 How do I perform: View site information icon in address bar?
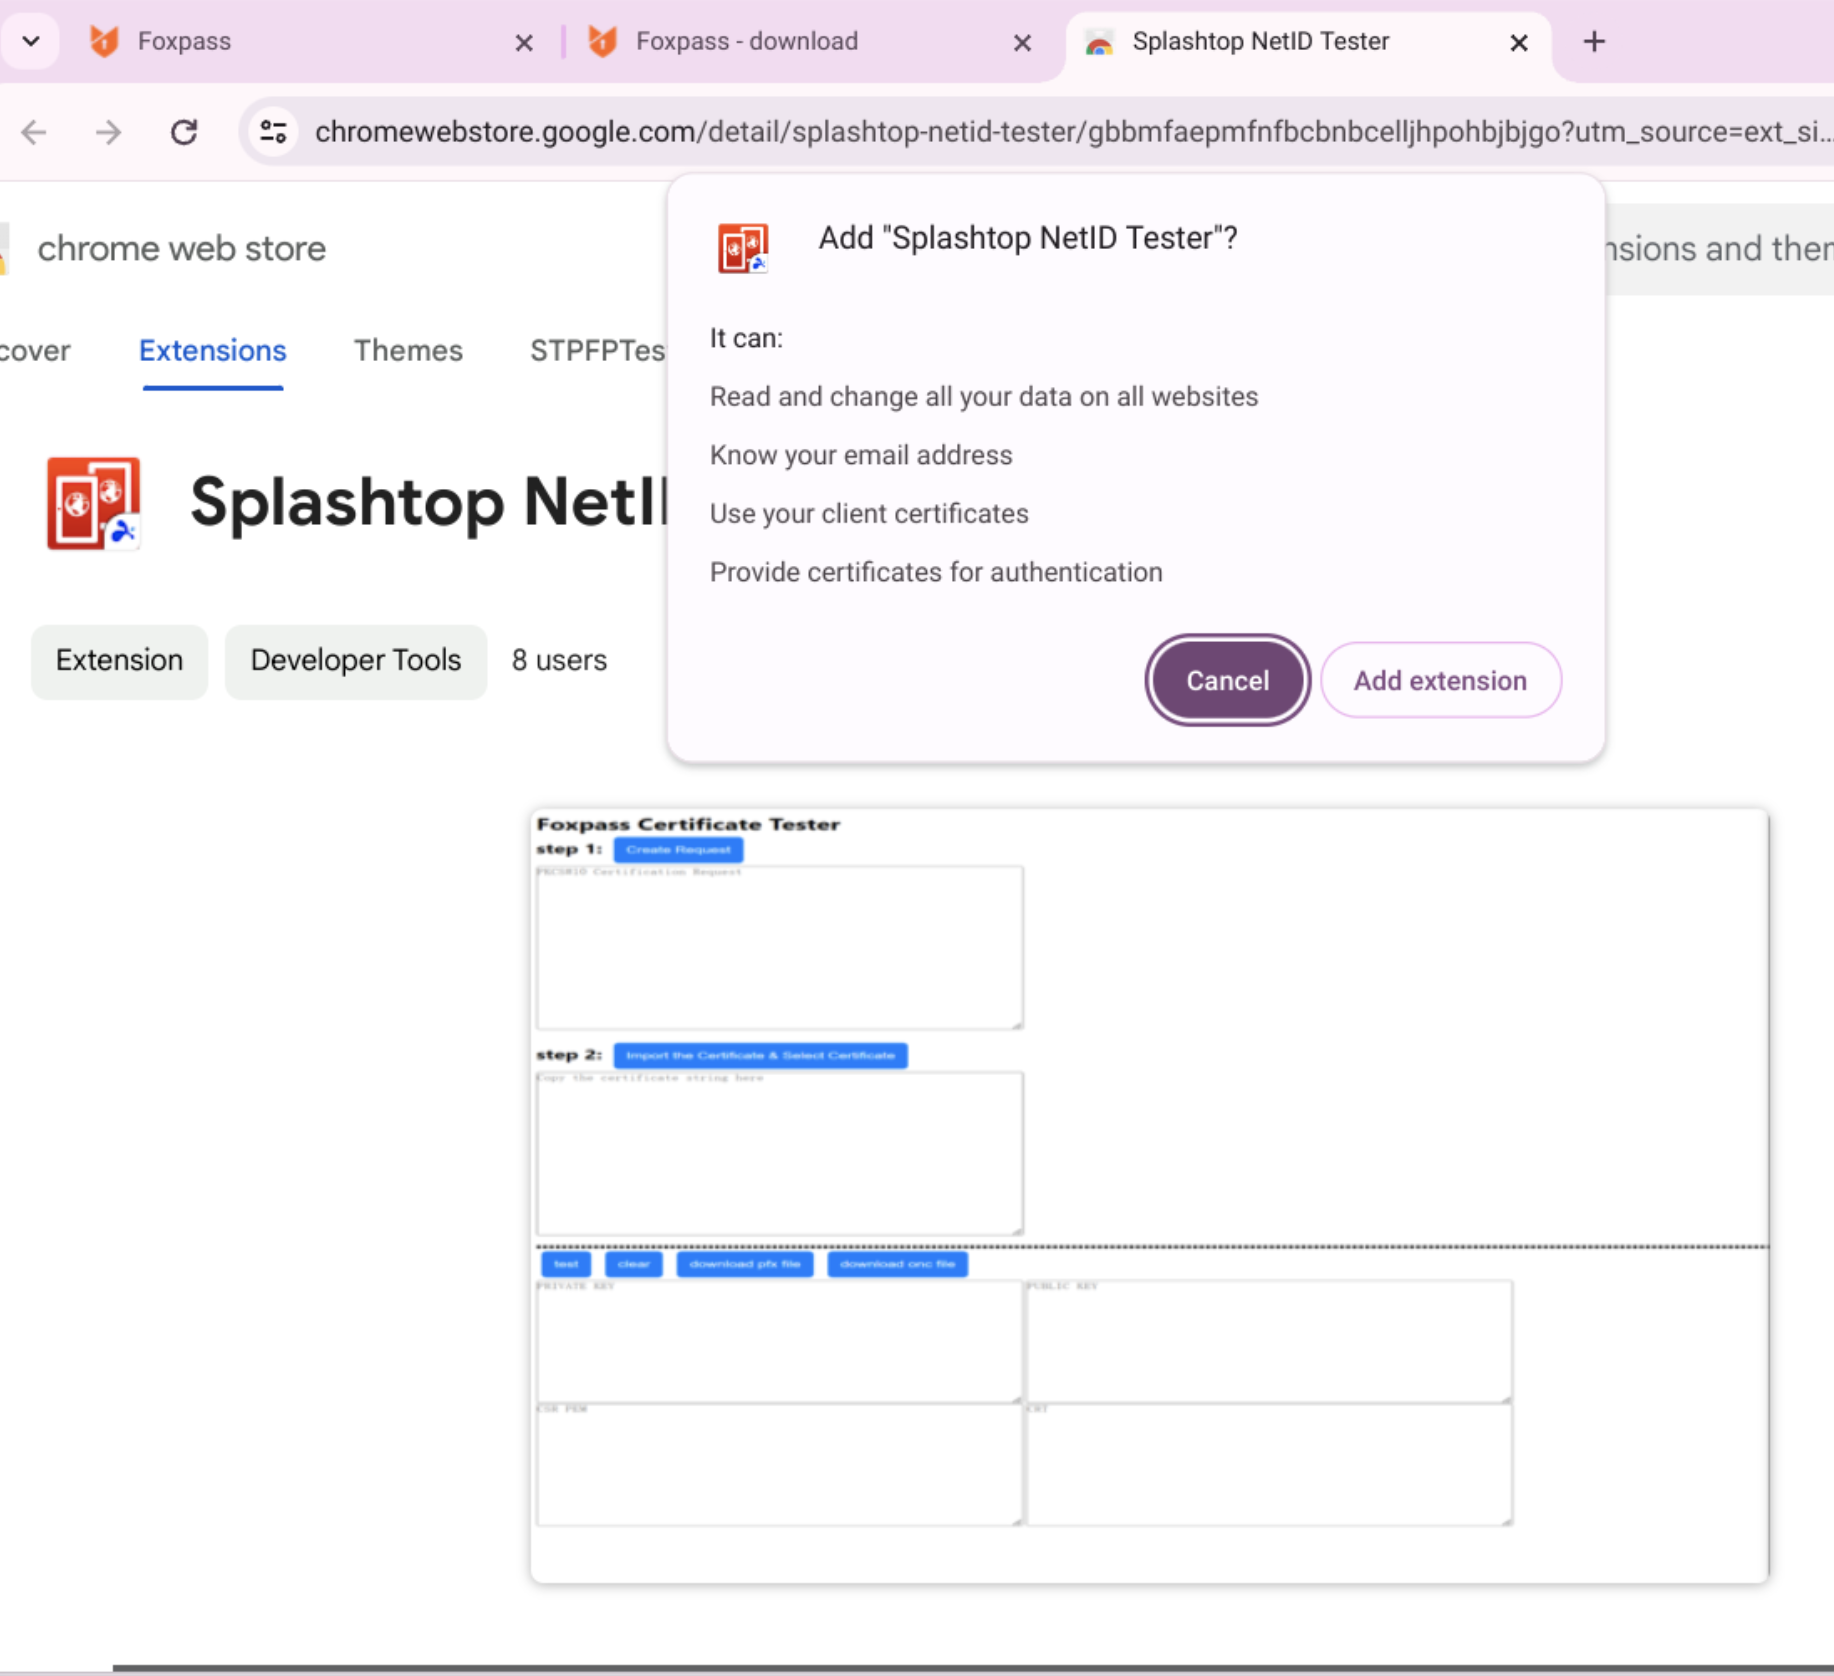click(x=273, y=132)
